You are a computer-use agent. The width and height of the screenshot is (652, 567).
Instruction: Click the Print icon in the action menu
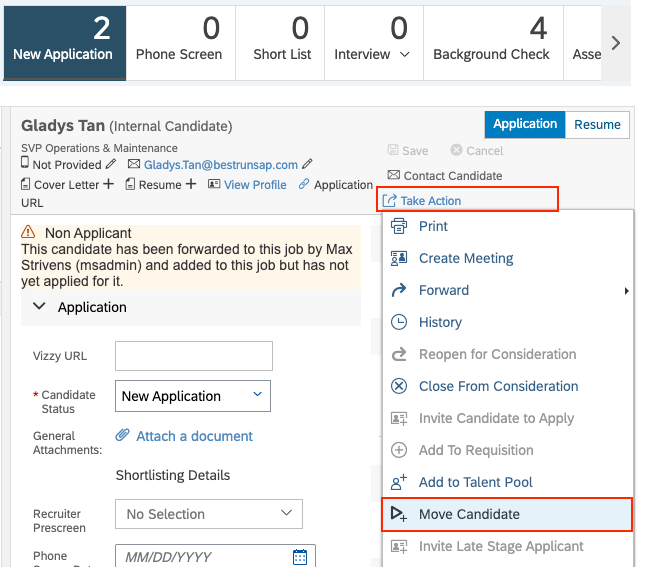tap(399, 226)
